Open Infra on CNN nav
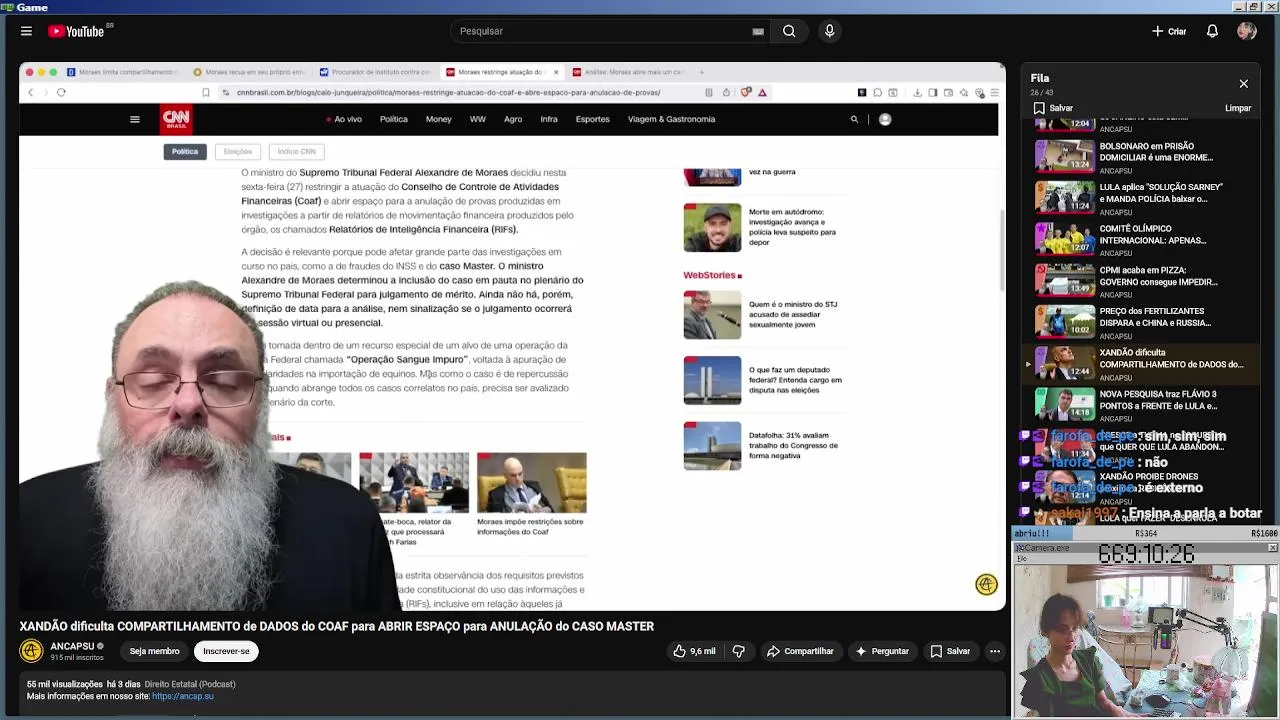Screen dimensions: 1280x720 549,119
